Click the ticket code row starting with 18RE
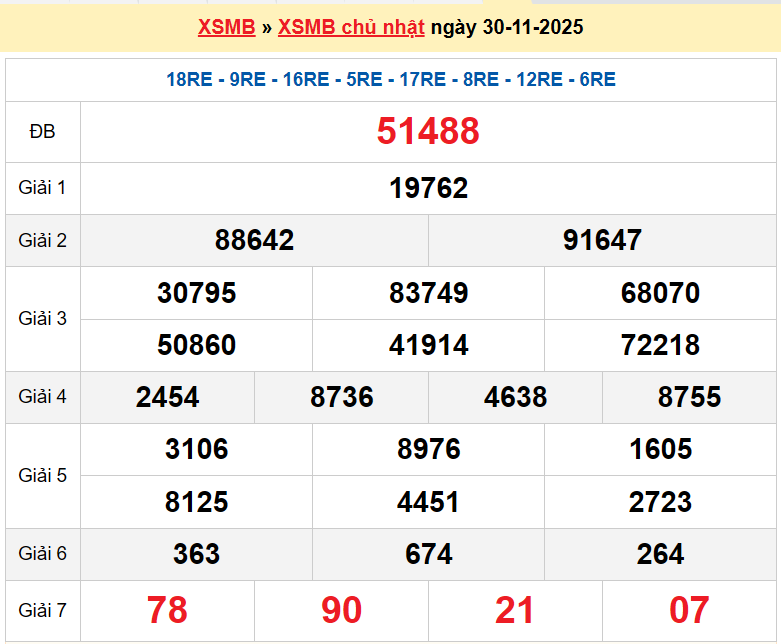The image size is (781, 644). click(391, 80)
